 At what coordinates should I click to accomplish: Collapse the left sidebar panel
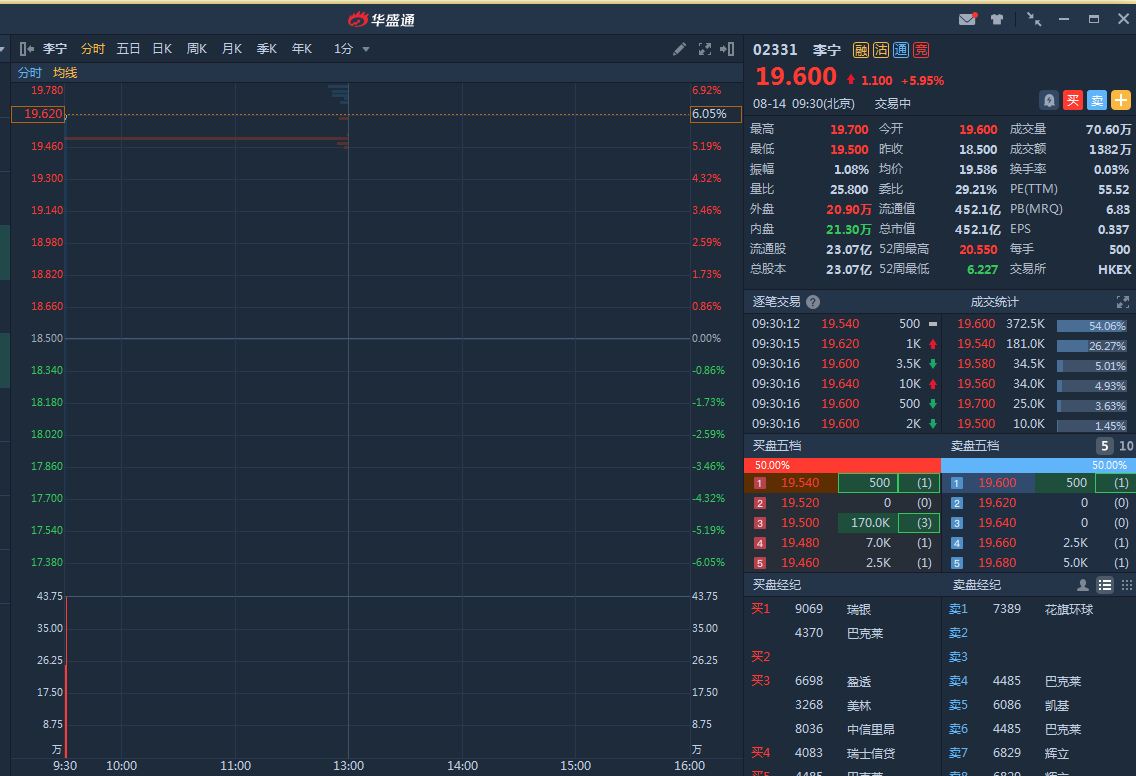27,49
